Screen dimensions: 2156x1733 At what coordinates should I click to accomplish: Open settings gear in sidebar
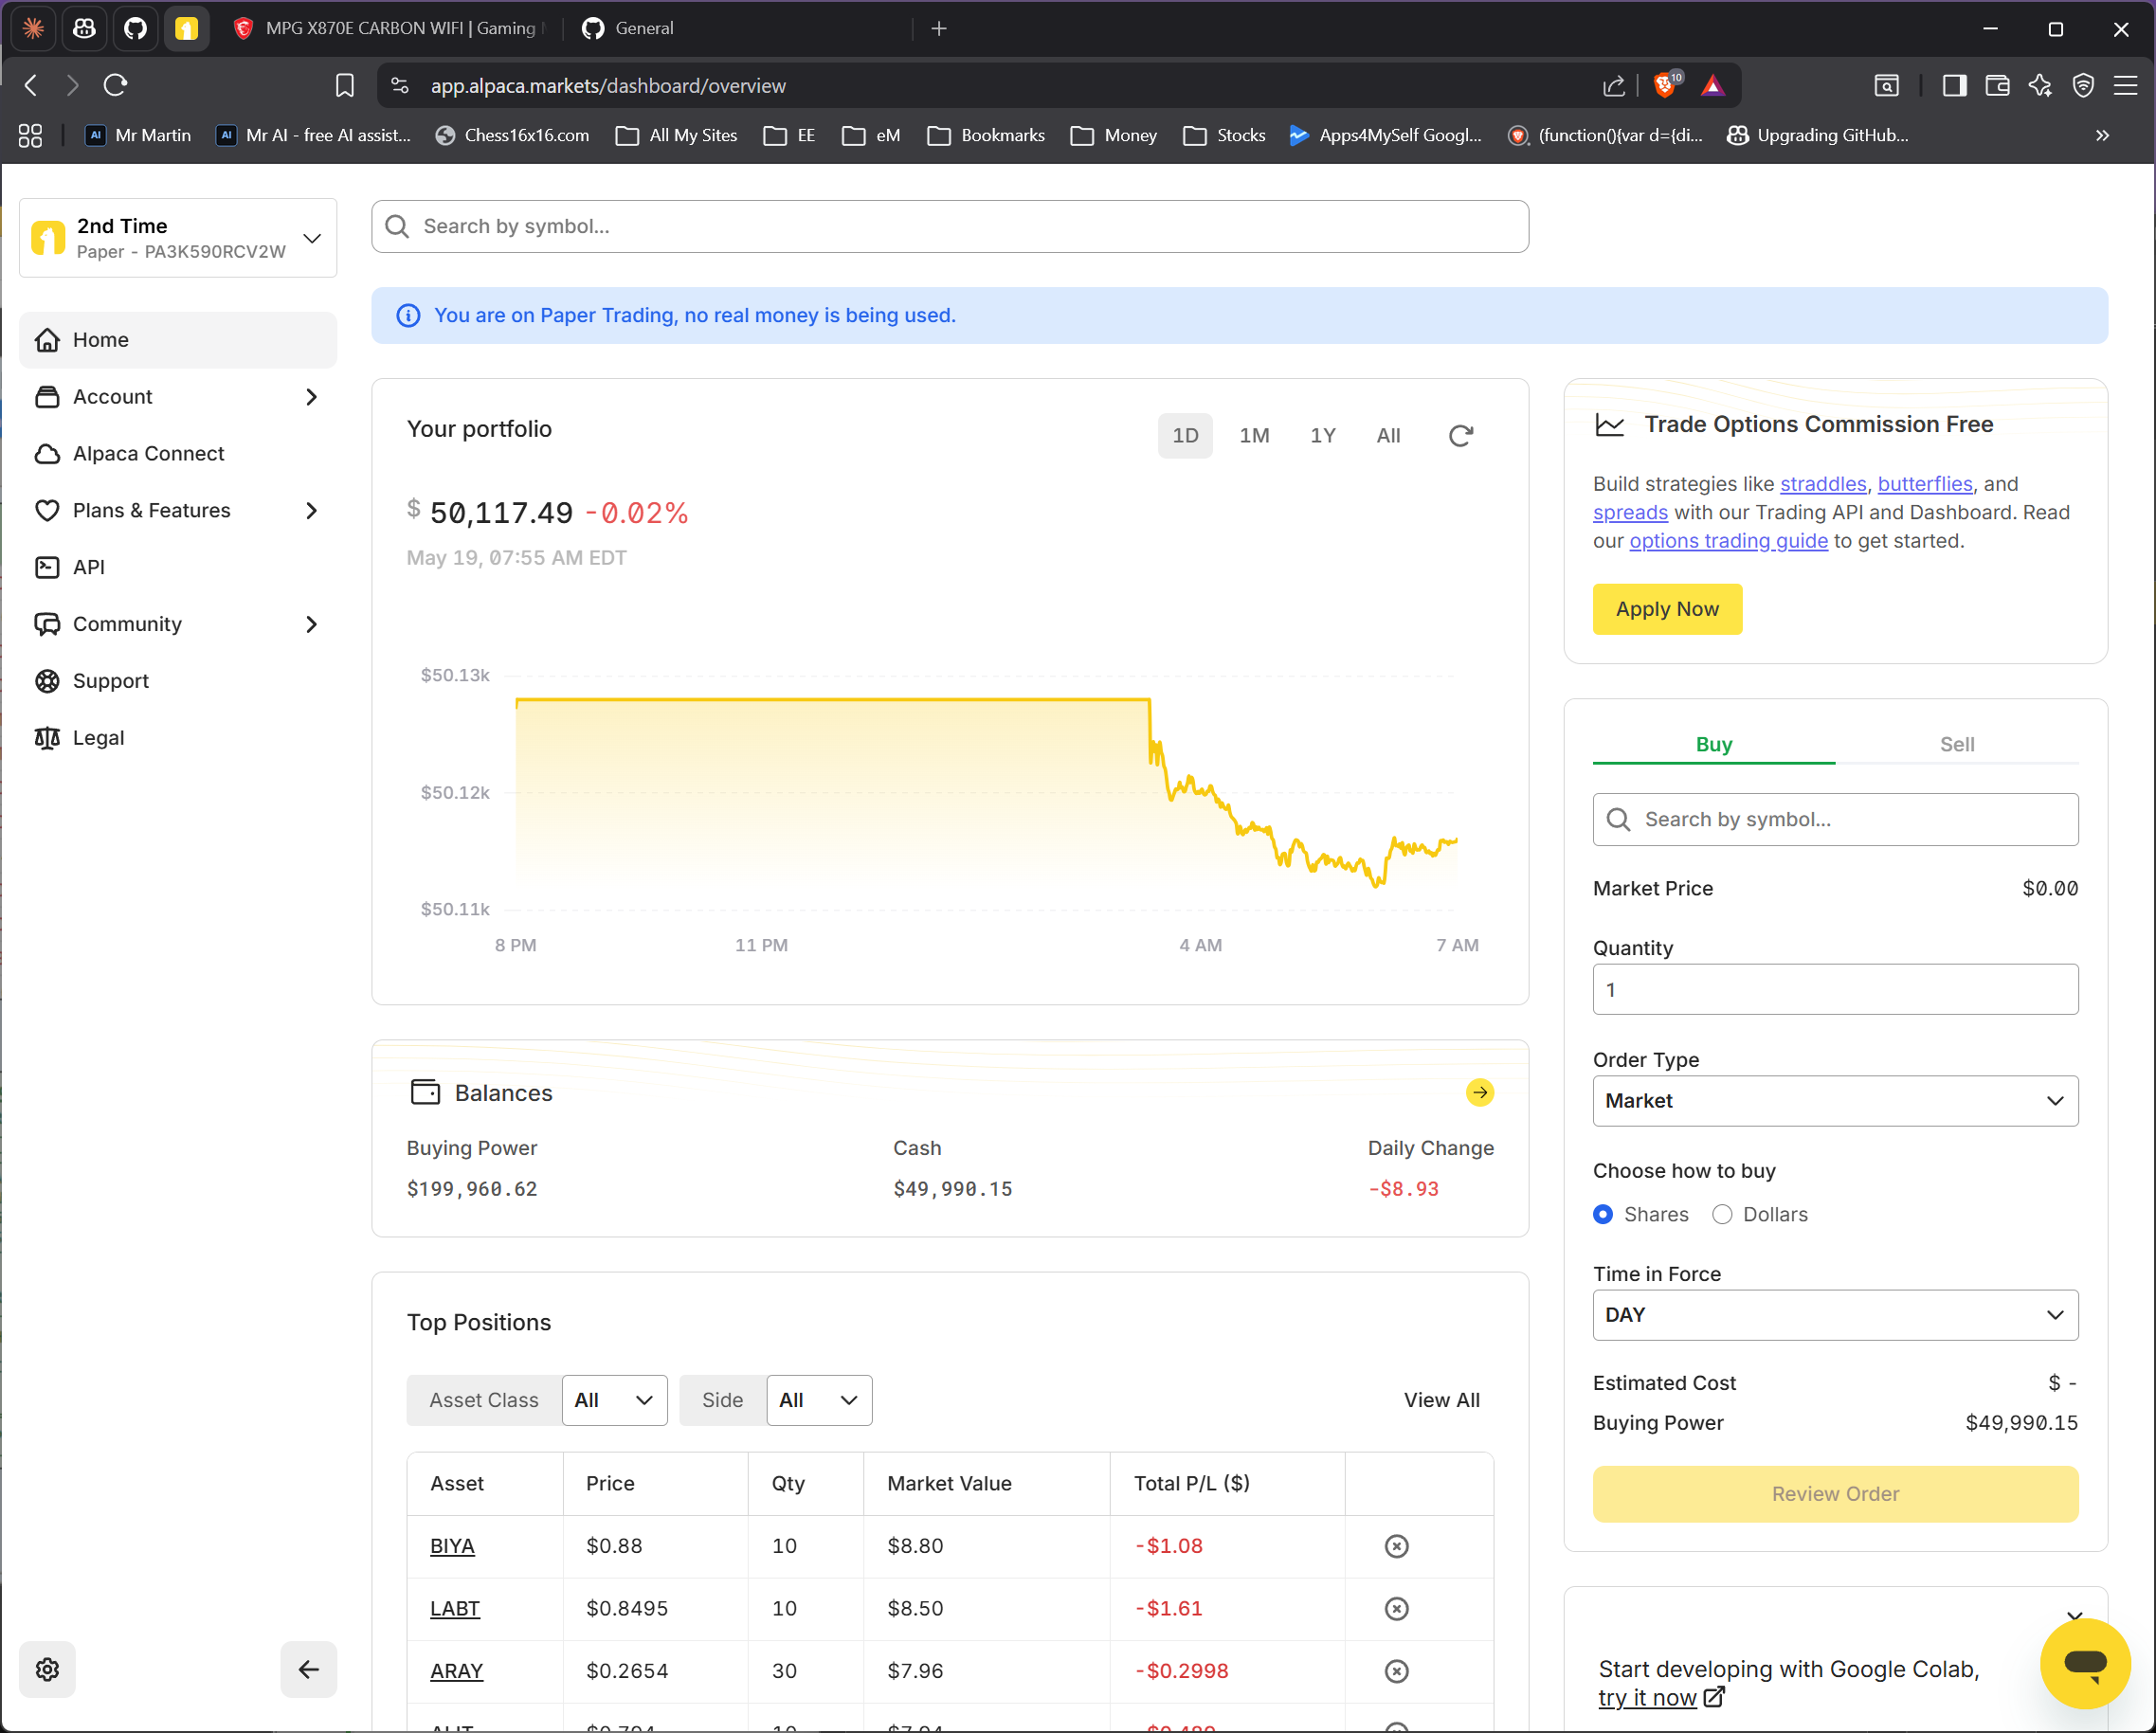(x=47, y=1668)
